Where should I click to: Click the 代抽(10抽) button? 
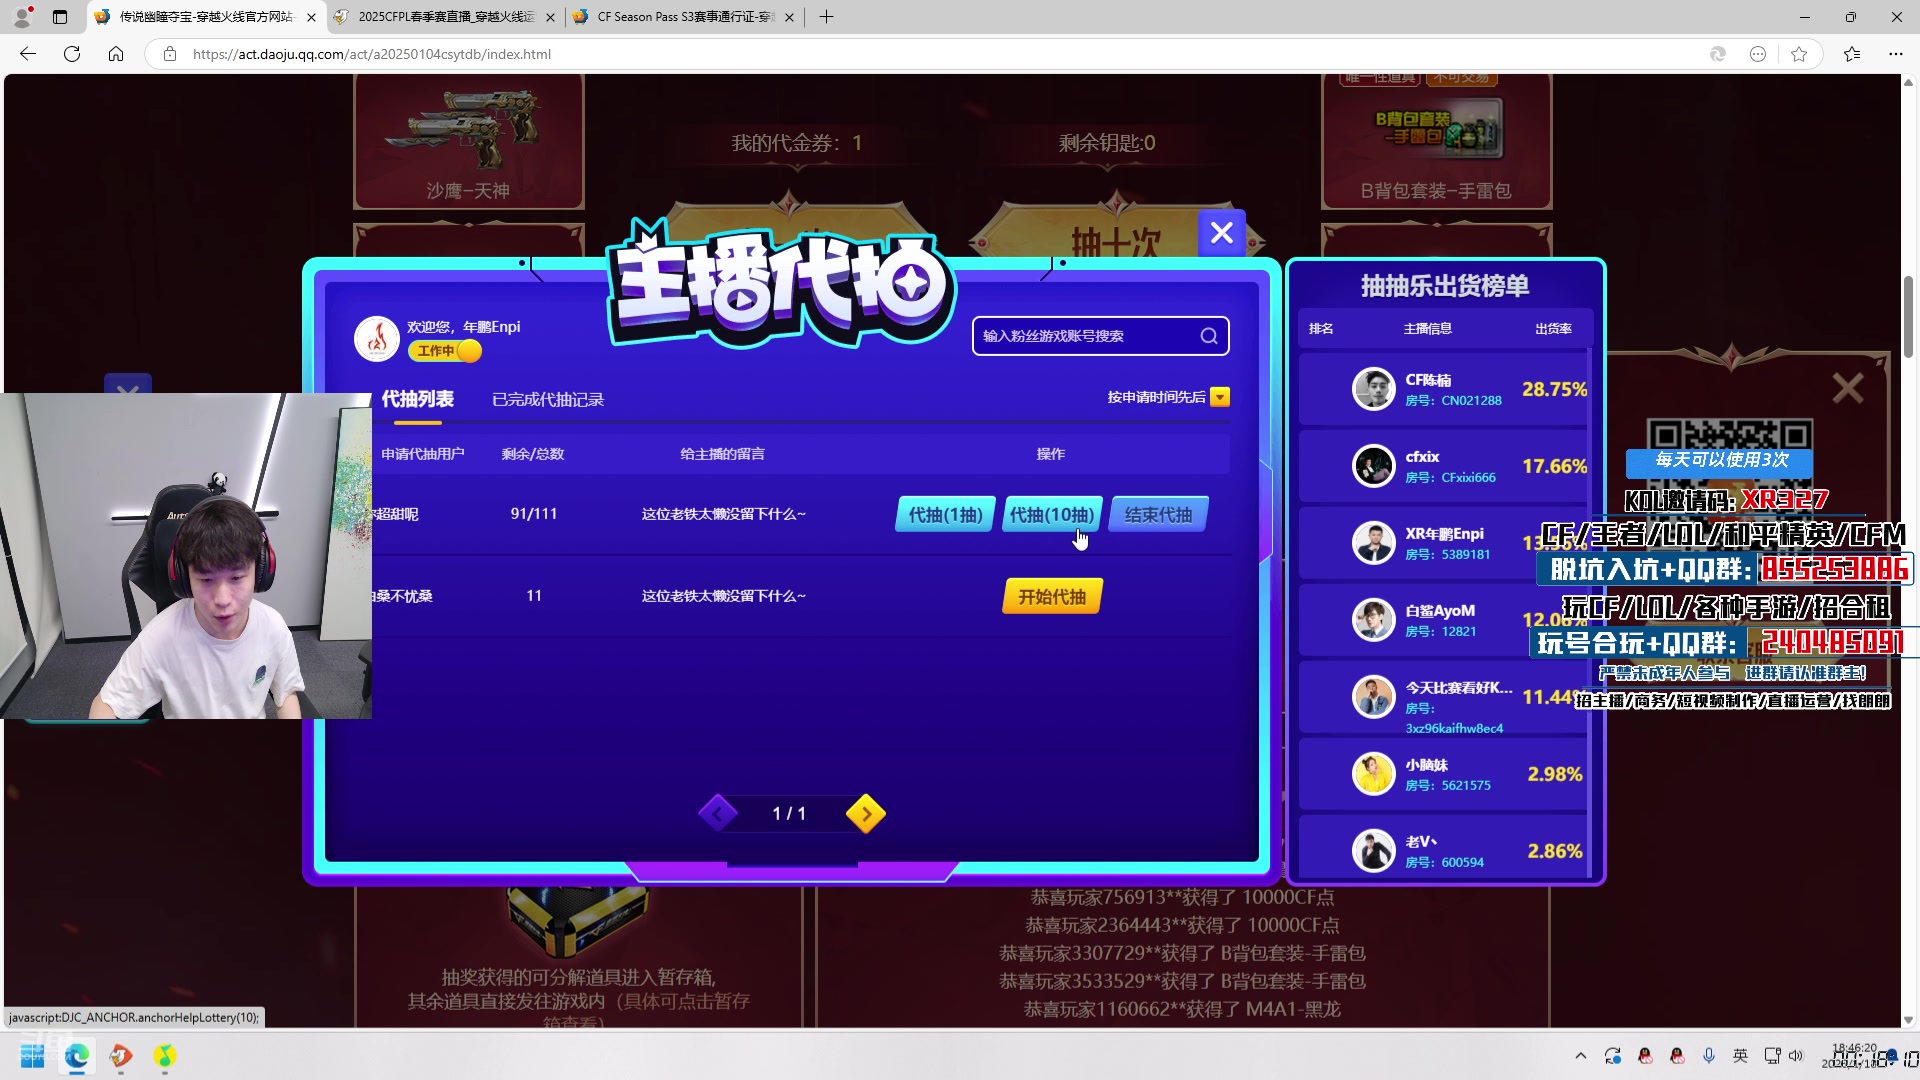pos(1052,515)
